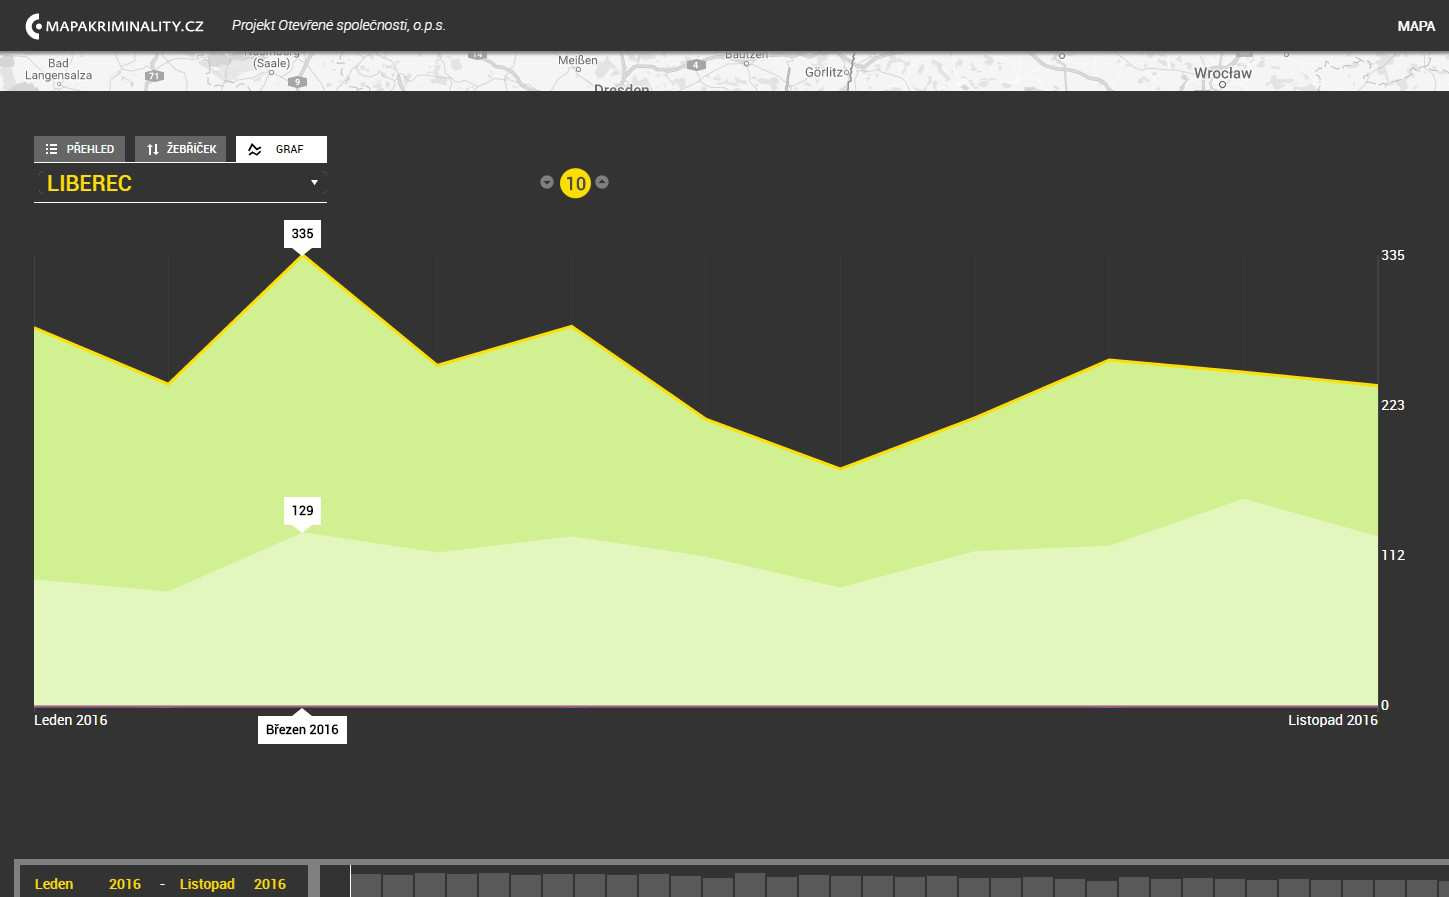Switch to the ŽEBŘÍČEK tab
The width and height of the screenshot is (1449, 897).
click(x=181, y=149)
